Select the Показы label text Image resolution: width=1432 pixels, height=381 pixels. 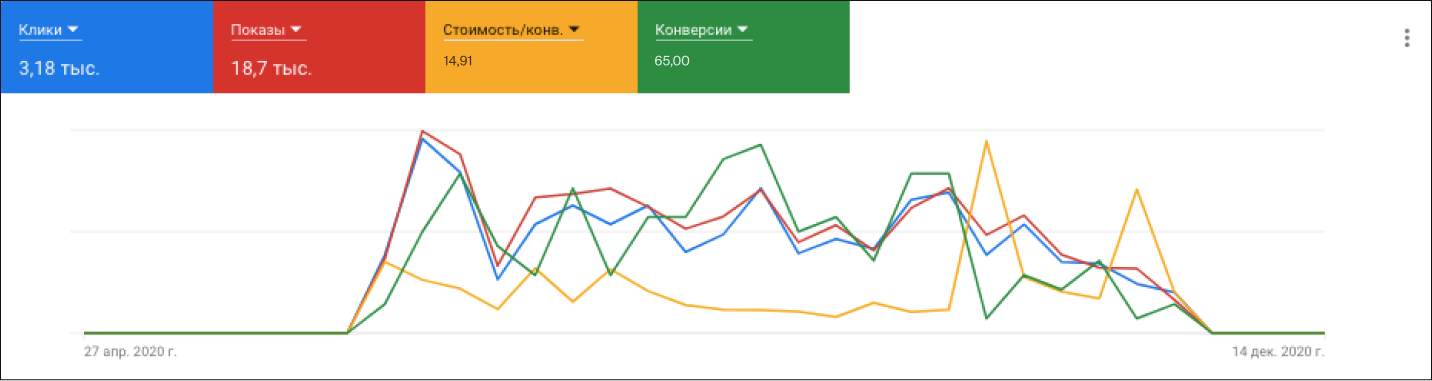point(258,30)
